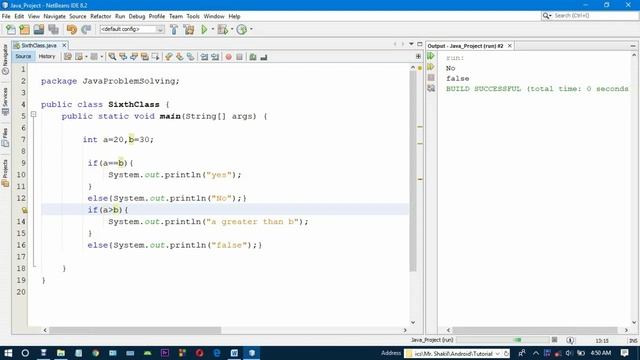Open the Services side panel

tap(5, 101)
